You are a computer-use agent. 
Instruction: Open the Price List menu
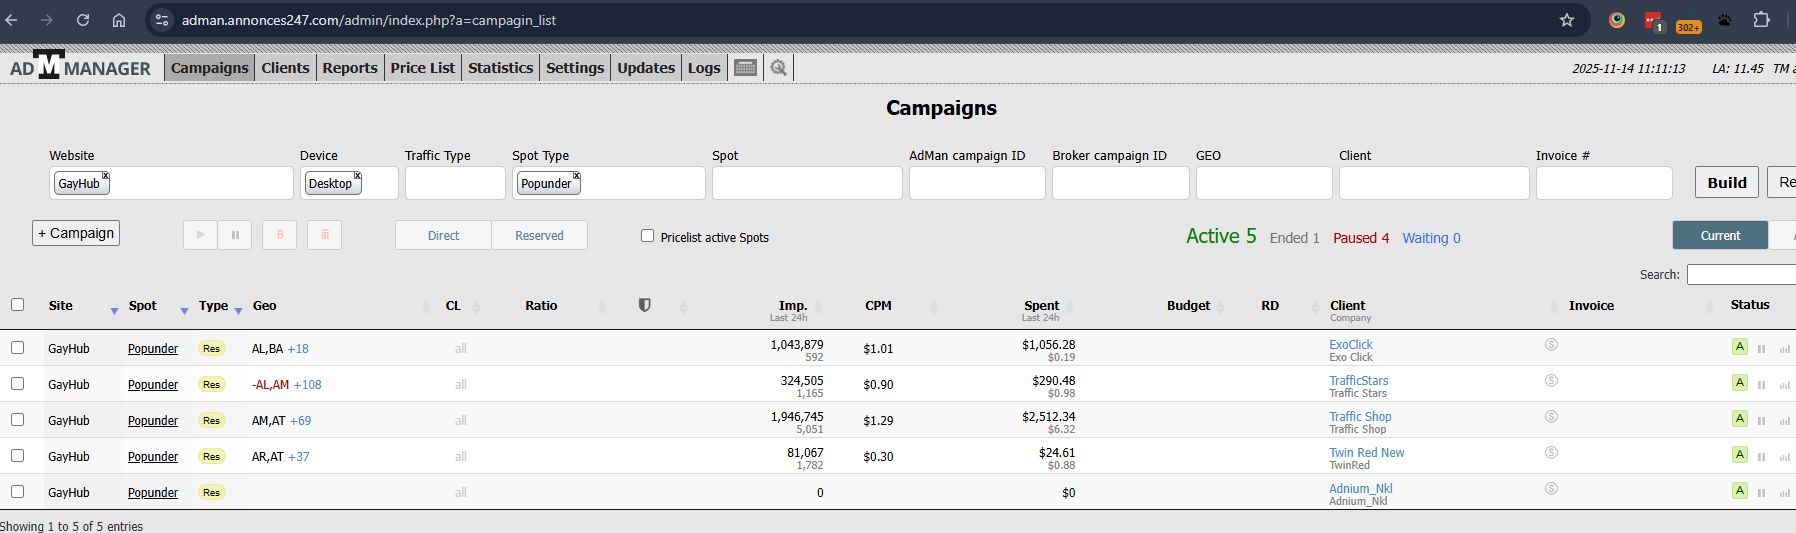pyautogui.click(x=422, y=68)
